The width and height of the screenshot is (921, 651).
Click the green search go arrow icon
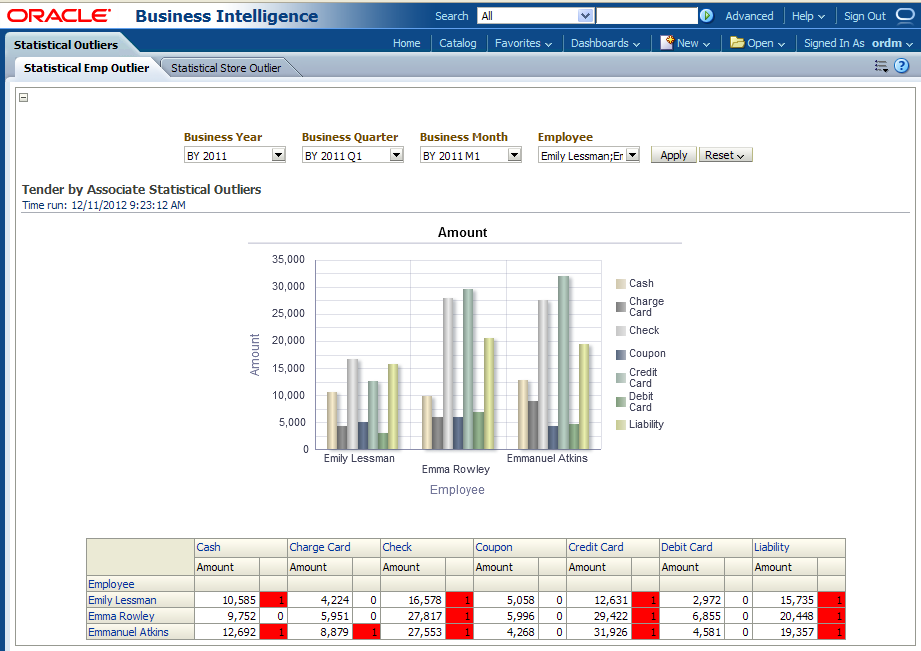tap(707, 16)
